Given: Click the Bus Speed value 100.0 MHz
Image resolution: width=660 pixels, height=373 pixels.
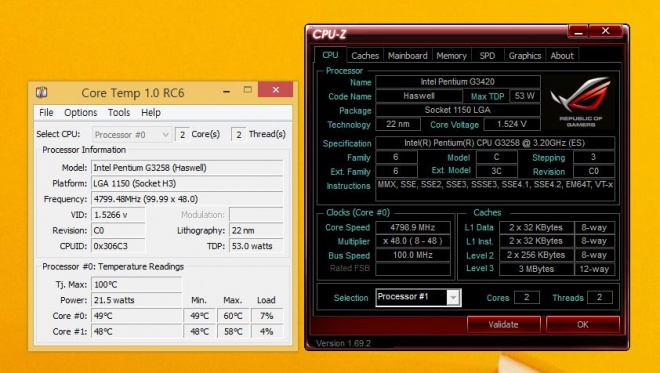Looking at the screenshot, I should (412, 255).
